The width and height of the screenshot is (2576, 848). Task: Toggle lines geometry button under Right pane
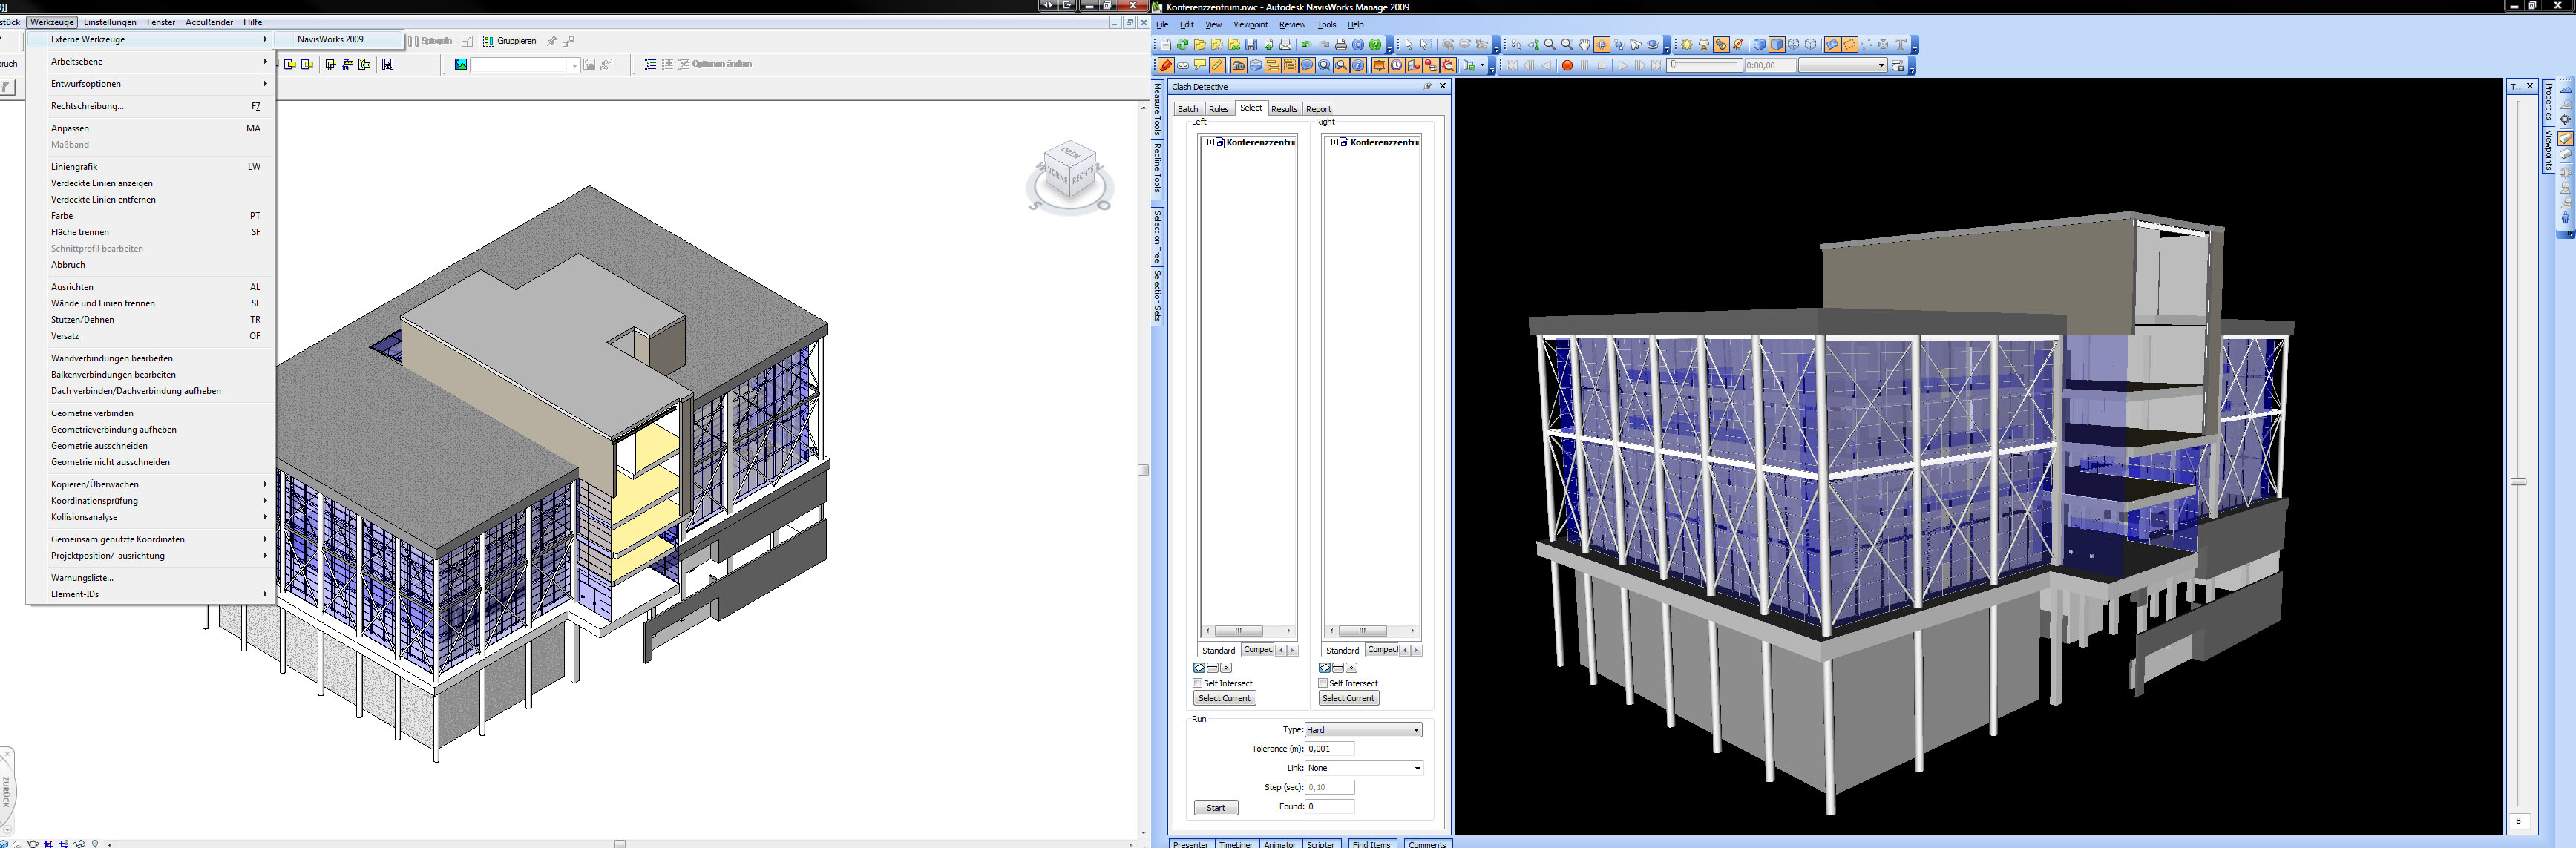[x=1337, y=667]
